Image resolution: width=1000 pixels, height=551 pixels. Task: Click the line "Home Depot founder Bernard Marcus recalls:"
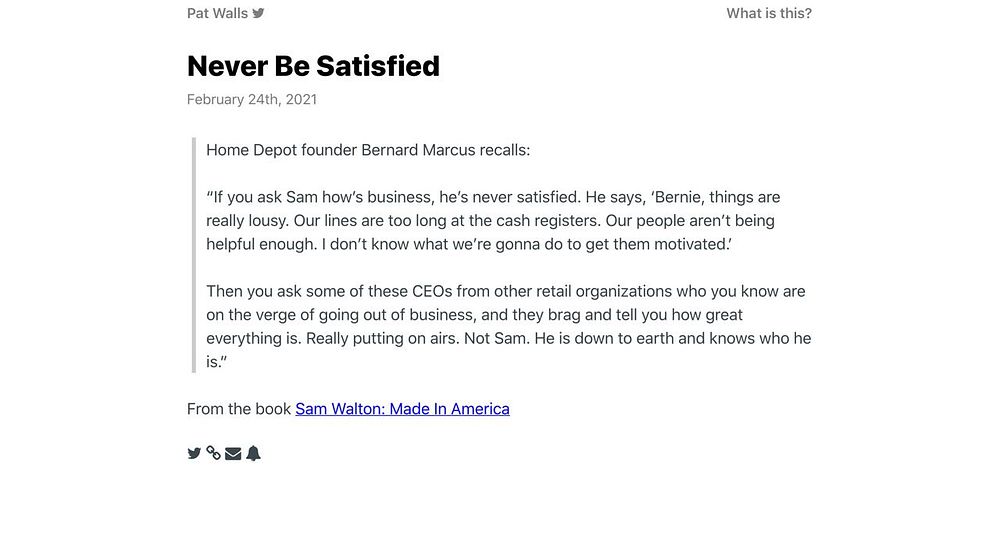[368, 150]
